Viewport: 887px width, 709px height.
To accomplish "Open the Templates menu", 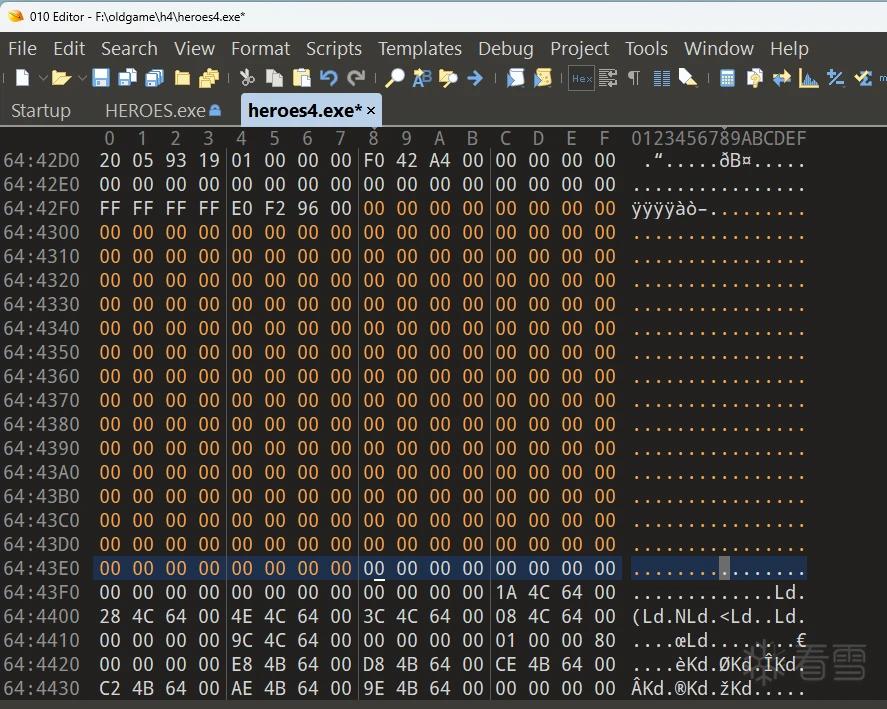I will 420,49.
